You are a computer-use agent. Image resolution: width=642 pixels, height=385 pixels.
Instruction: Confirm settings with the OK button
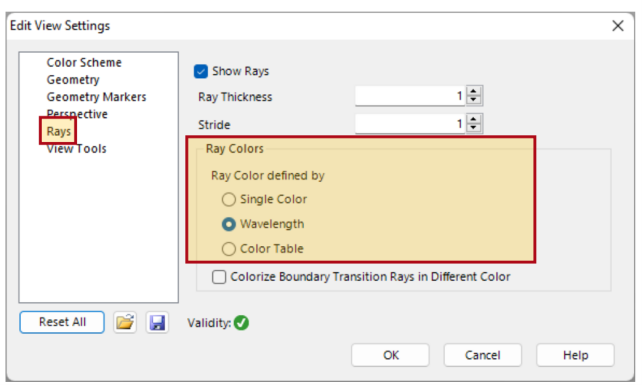[x=390, y=355]
